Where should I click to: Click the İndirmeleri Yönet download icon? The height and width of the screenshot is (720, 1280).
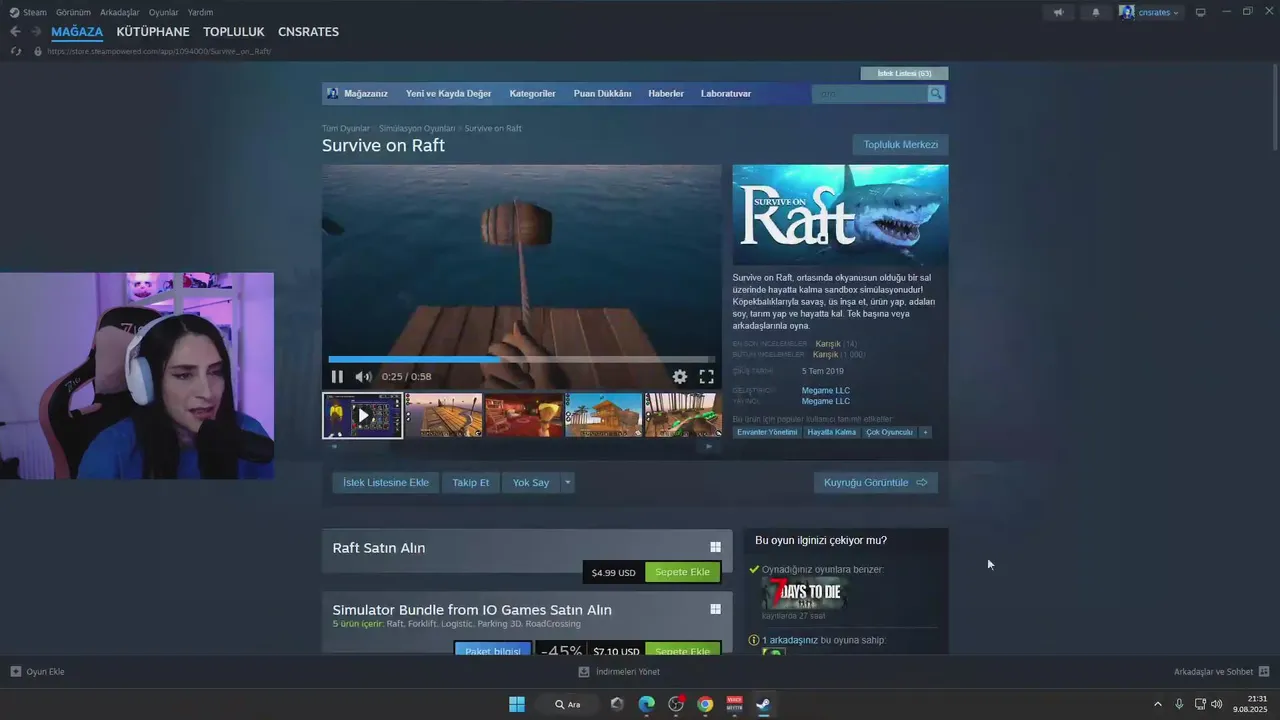click(584, 672)
